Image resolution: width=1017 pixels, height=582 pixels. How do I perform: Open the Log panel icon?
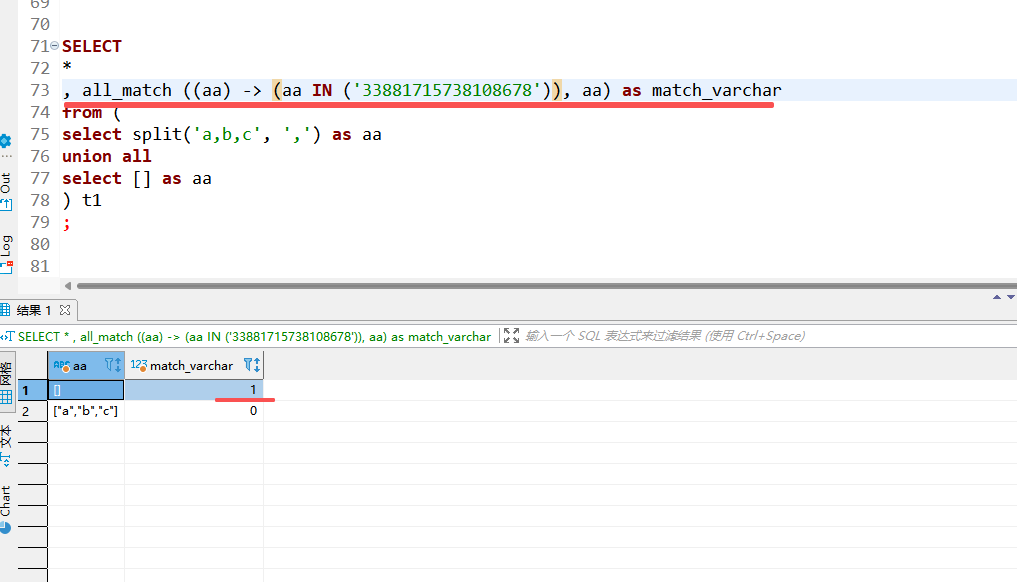(5, 254)
